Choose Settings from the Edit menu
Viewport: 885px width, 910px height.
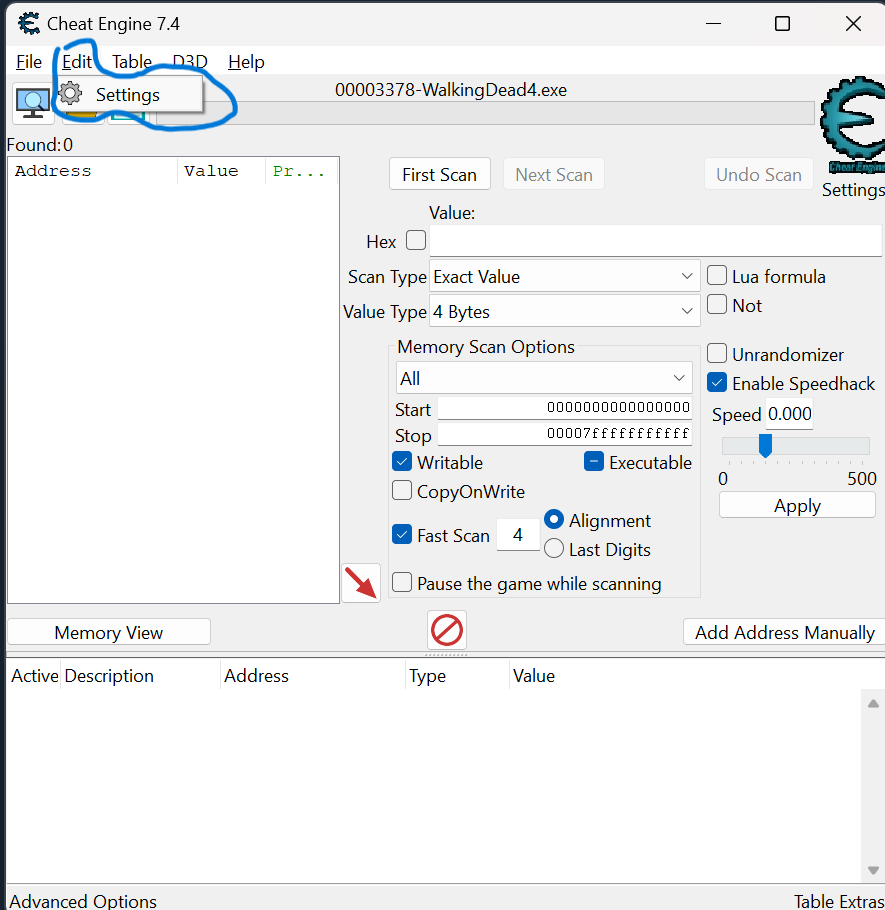point(128,95)
